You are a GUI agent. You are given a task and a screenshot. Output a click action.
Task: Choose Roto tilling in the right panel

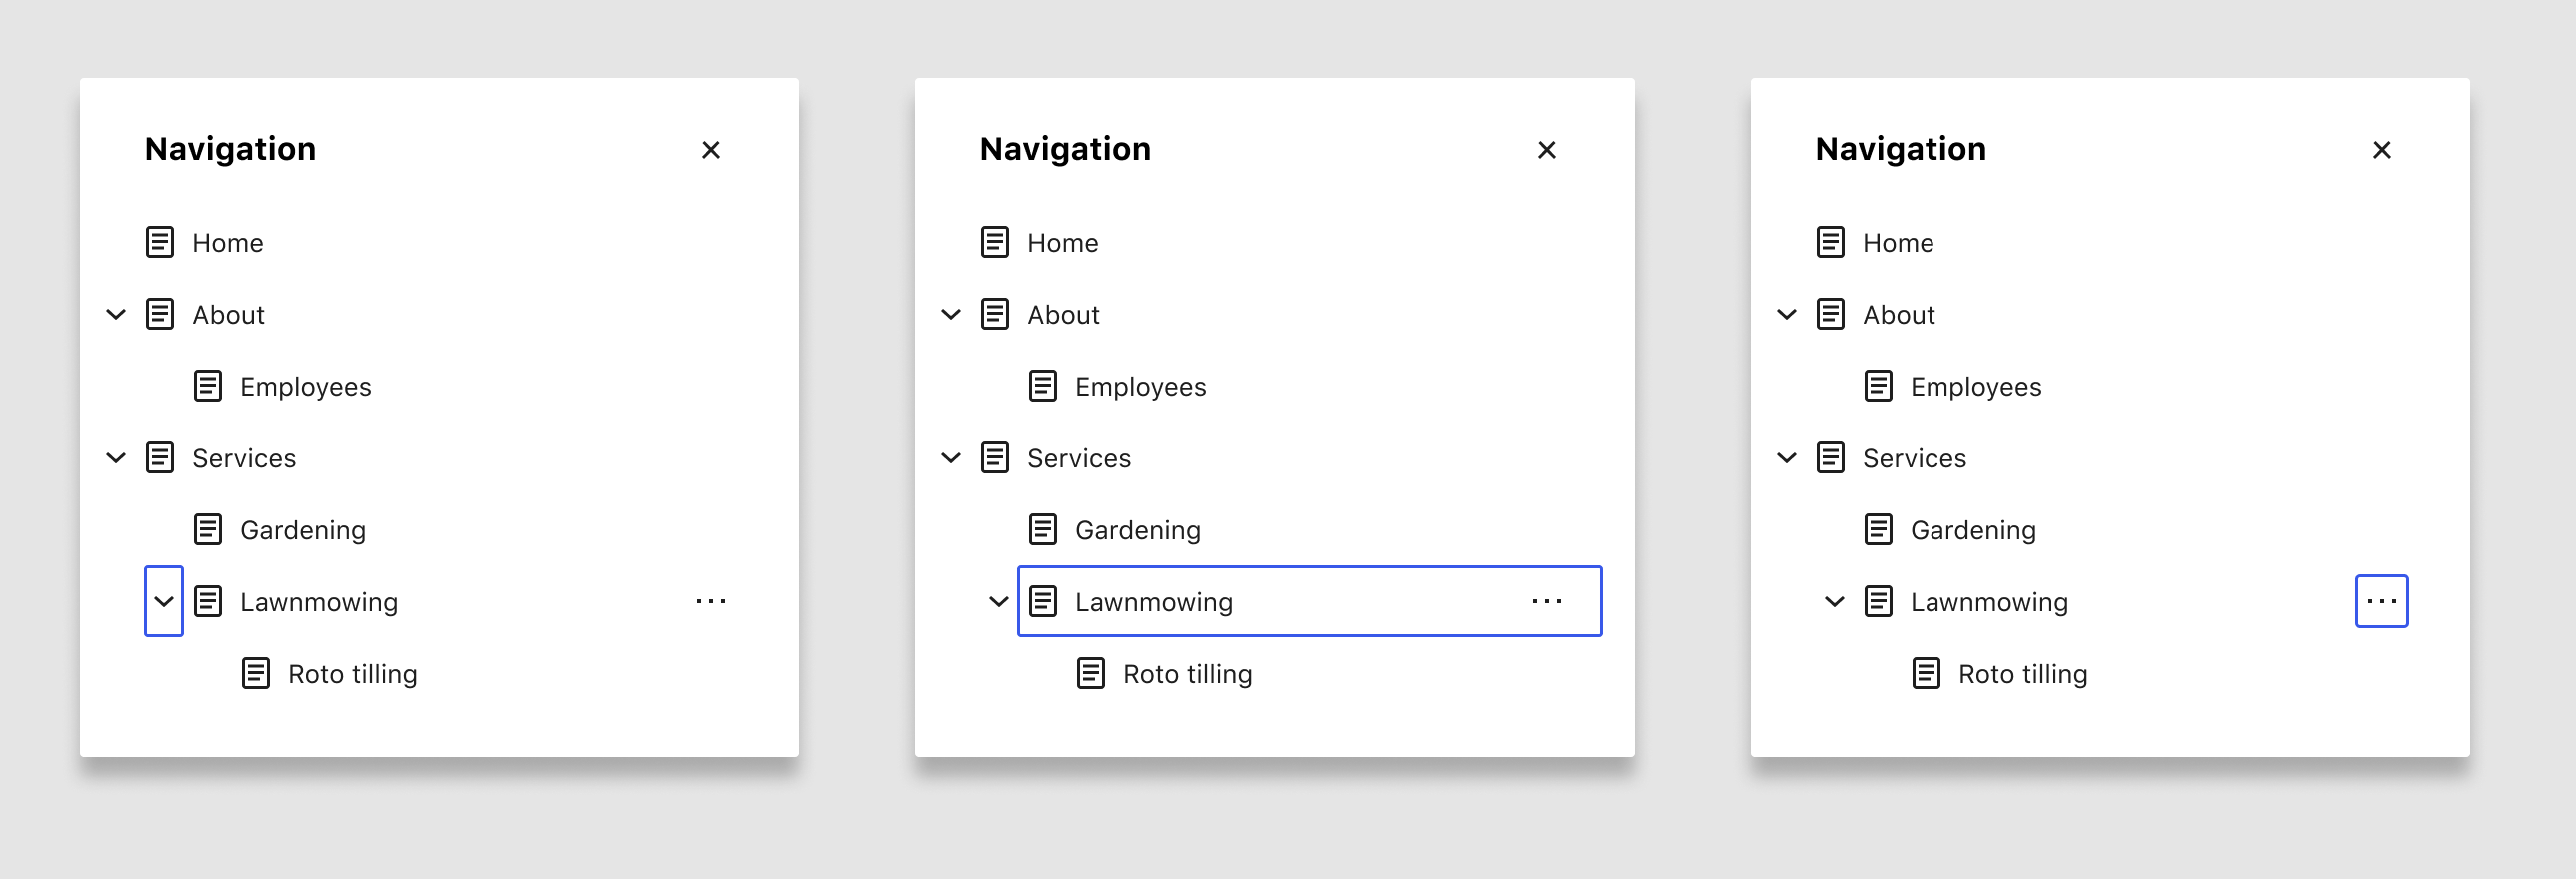click(2022, 675)
